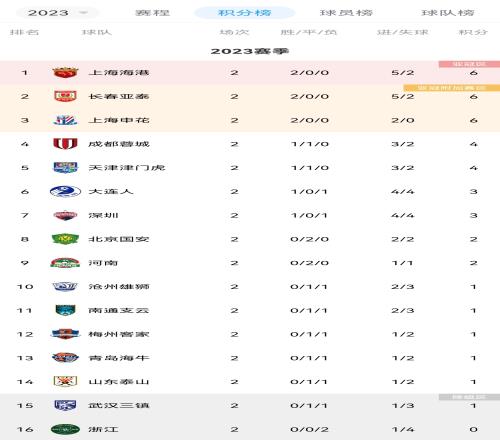Click the 山东泰山 team logo

[x=65, y=382]
